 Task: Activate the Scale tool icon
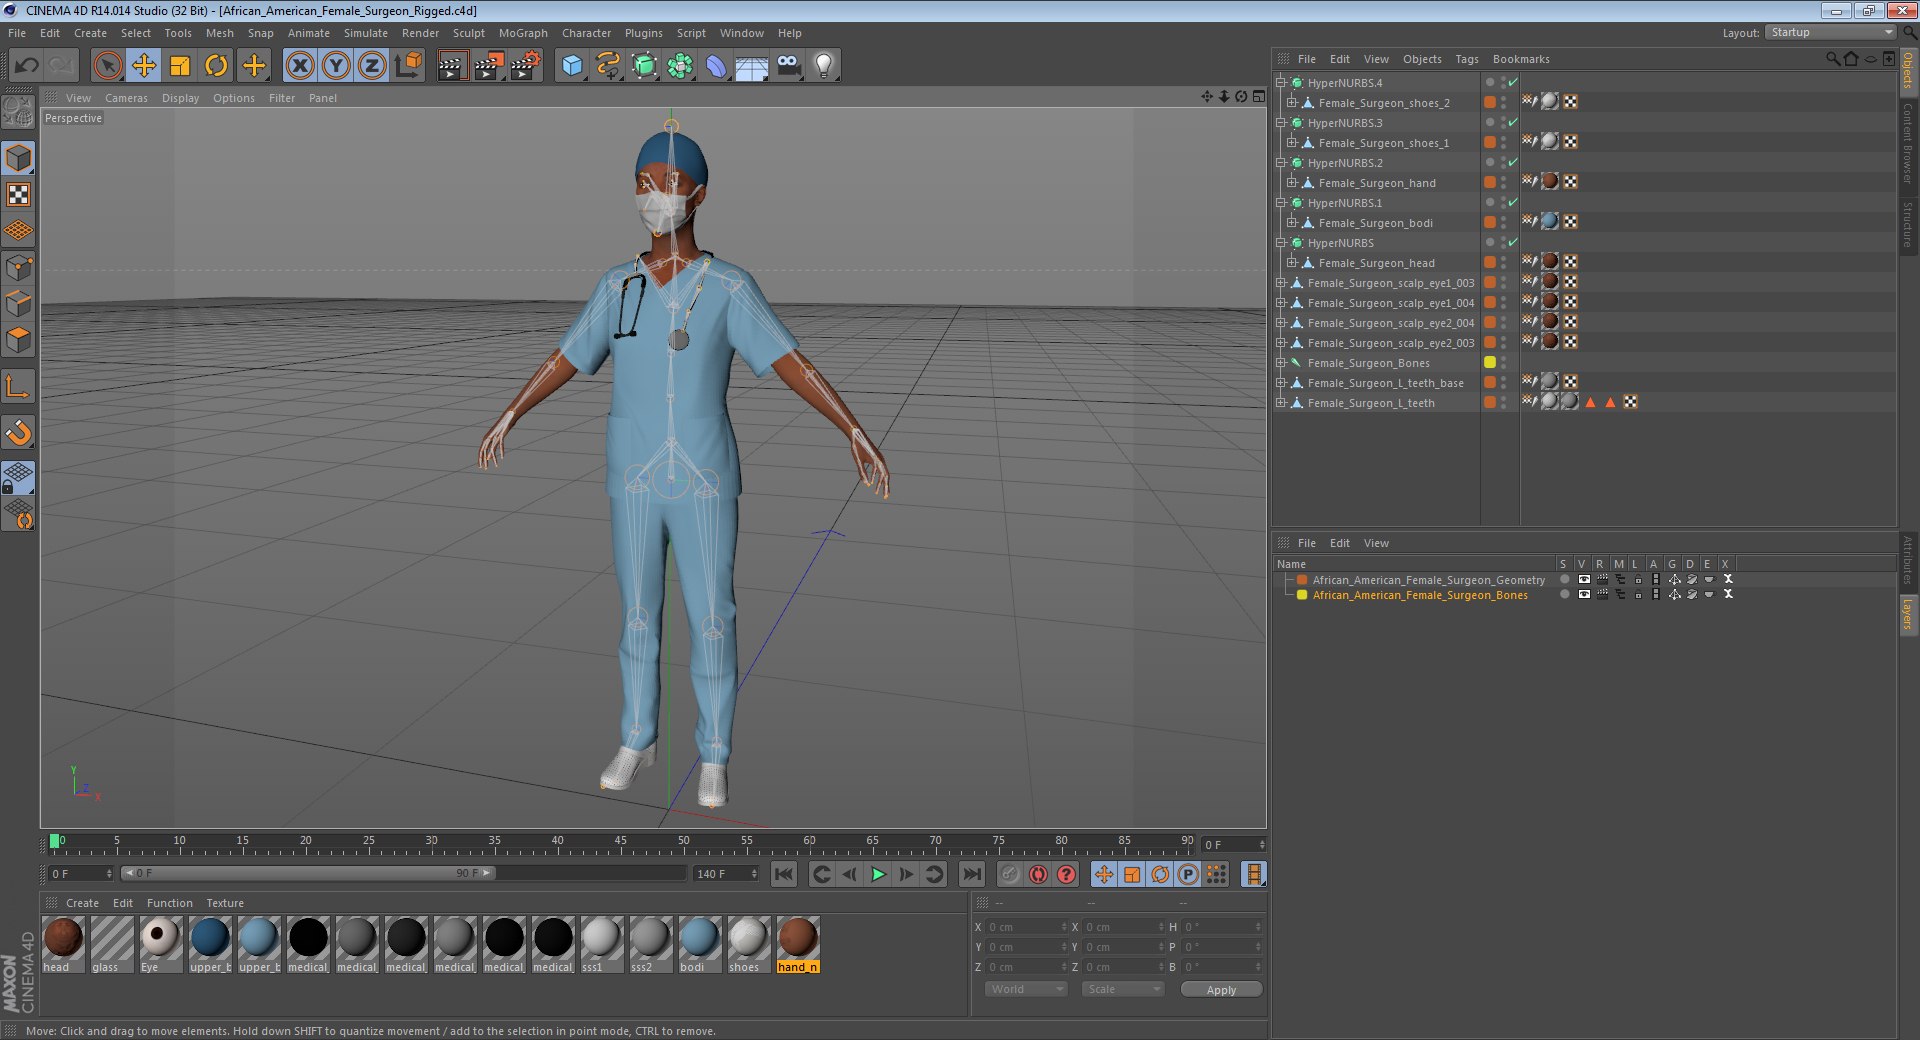(x=180, y=66)
